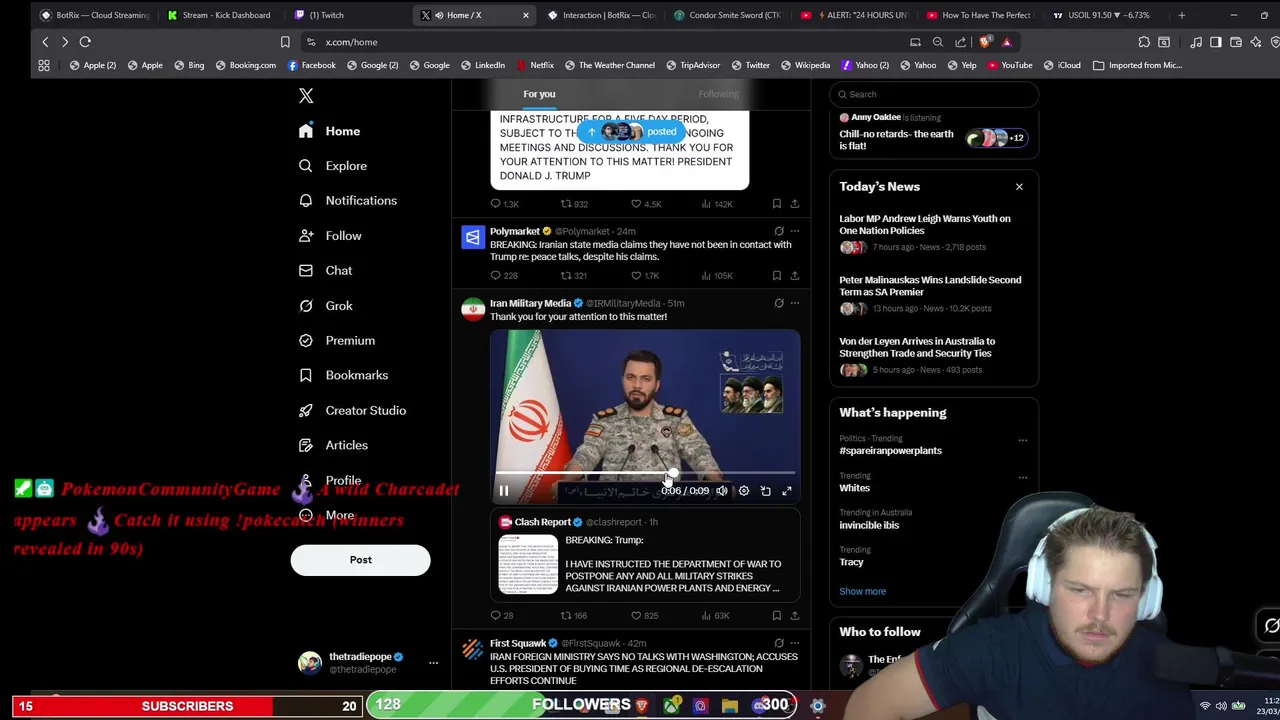This screenshot has height=720, width=1280.
Task: Go to Home in X sidebar
Action: pyautogui.click(x=329, y=131)
